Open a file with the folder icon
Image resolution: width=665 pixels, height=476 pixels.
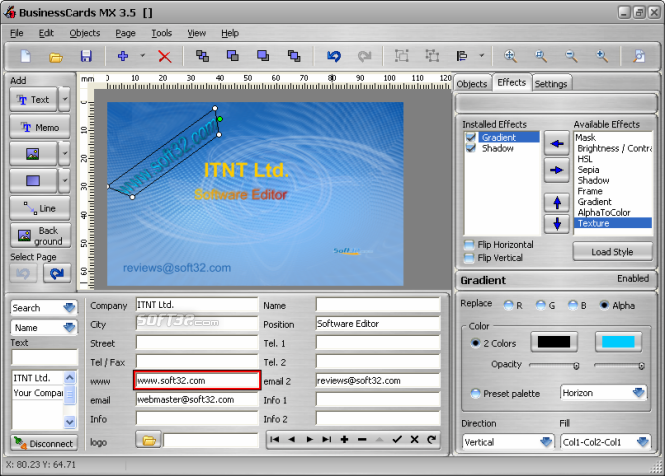[56, 56]
